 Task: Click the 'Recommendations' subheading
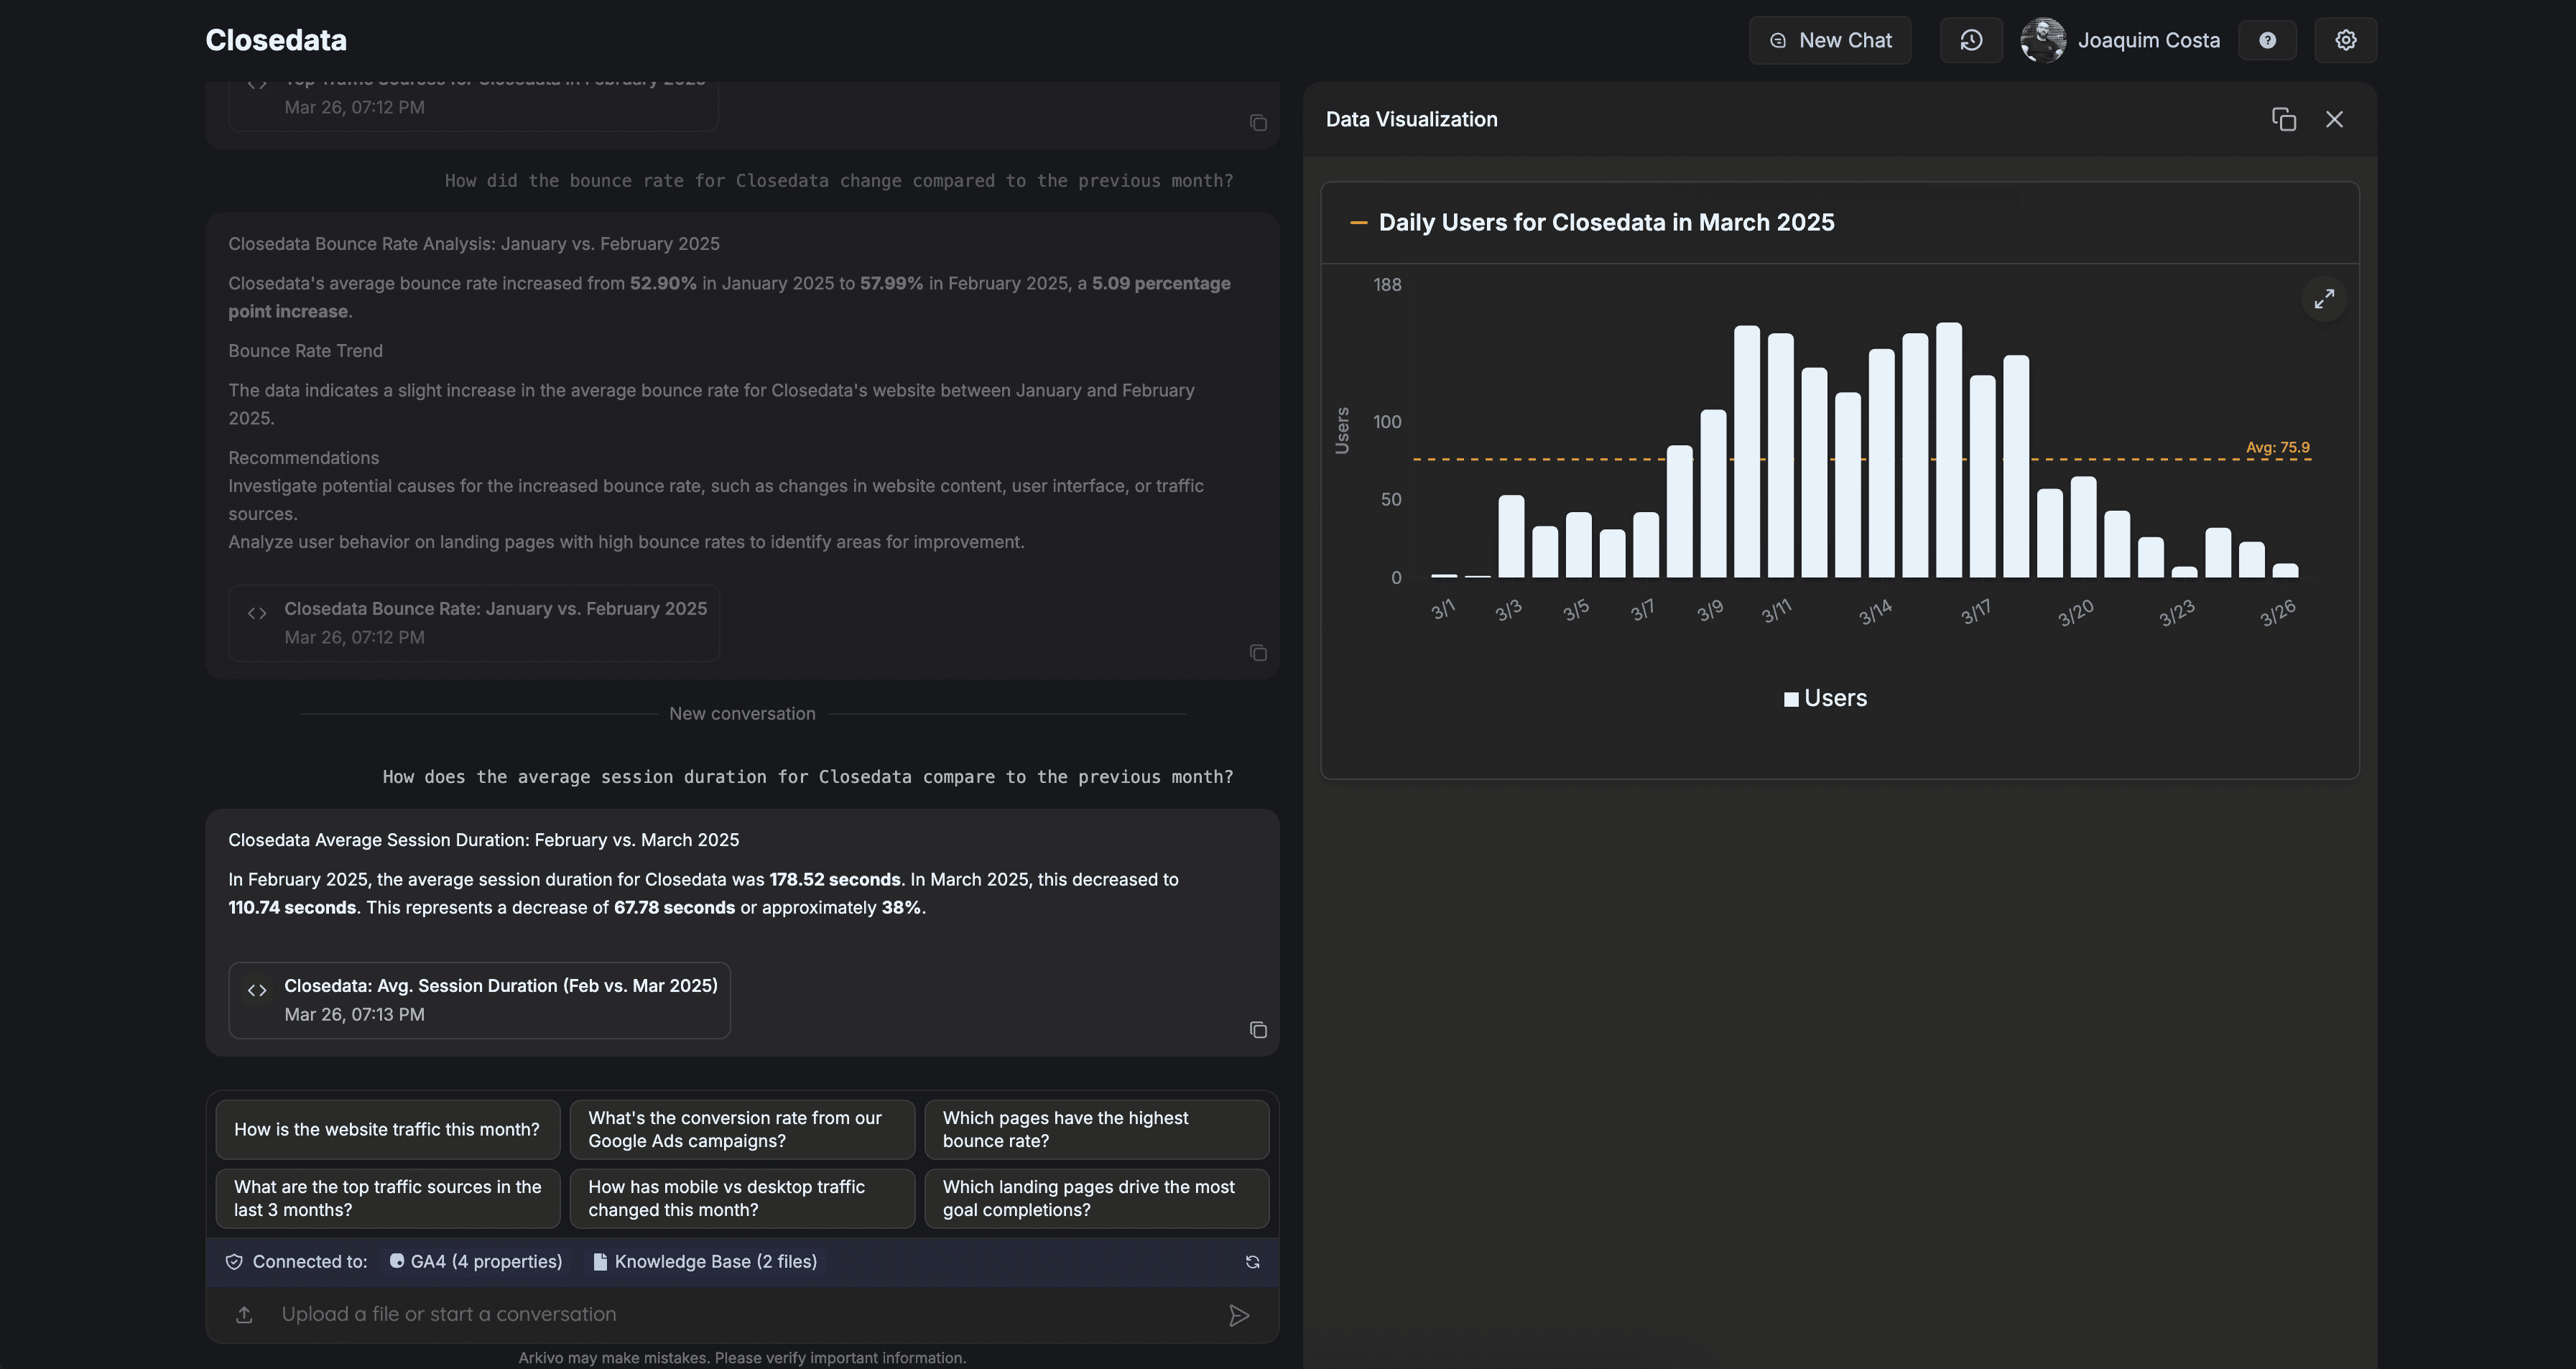click(303, 457)
